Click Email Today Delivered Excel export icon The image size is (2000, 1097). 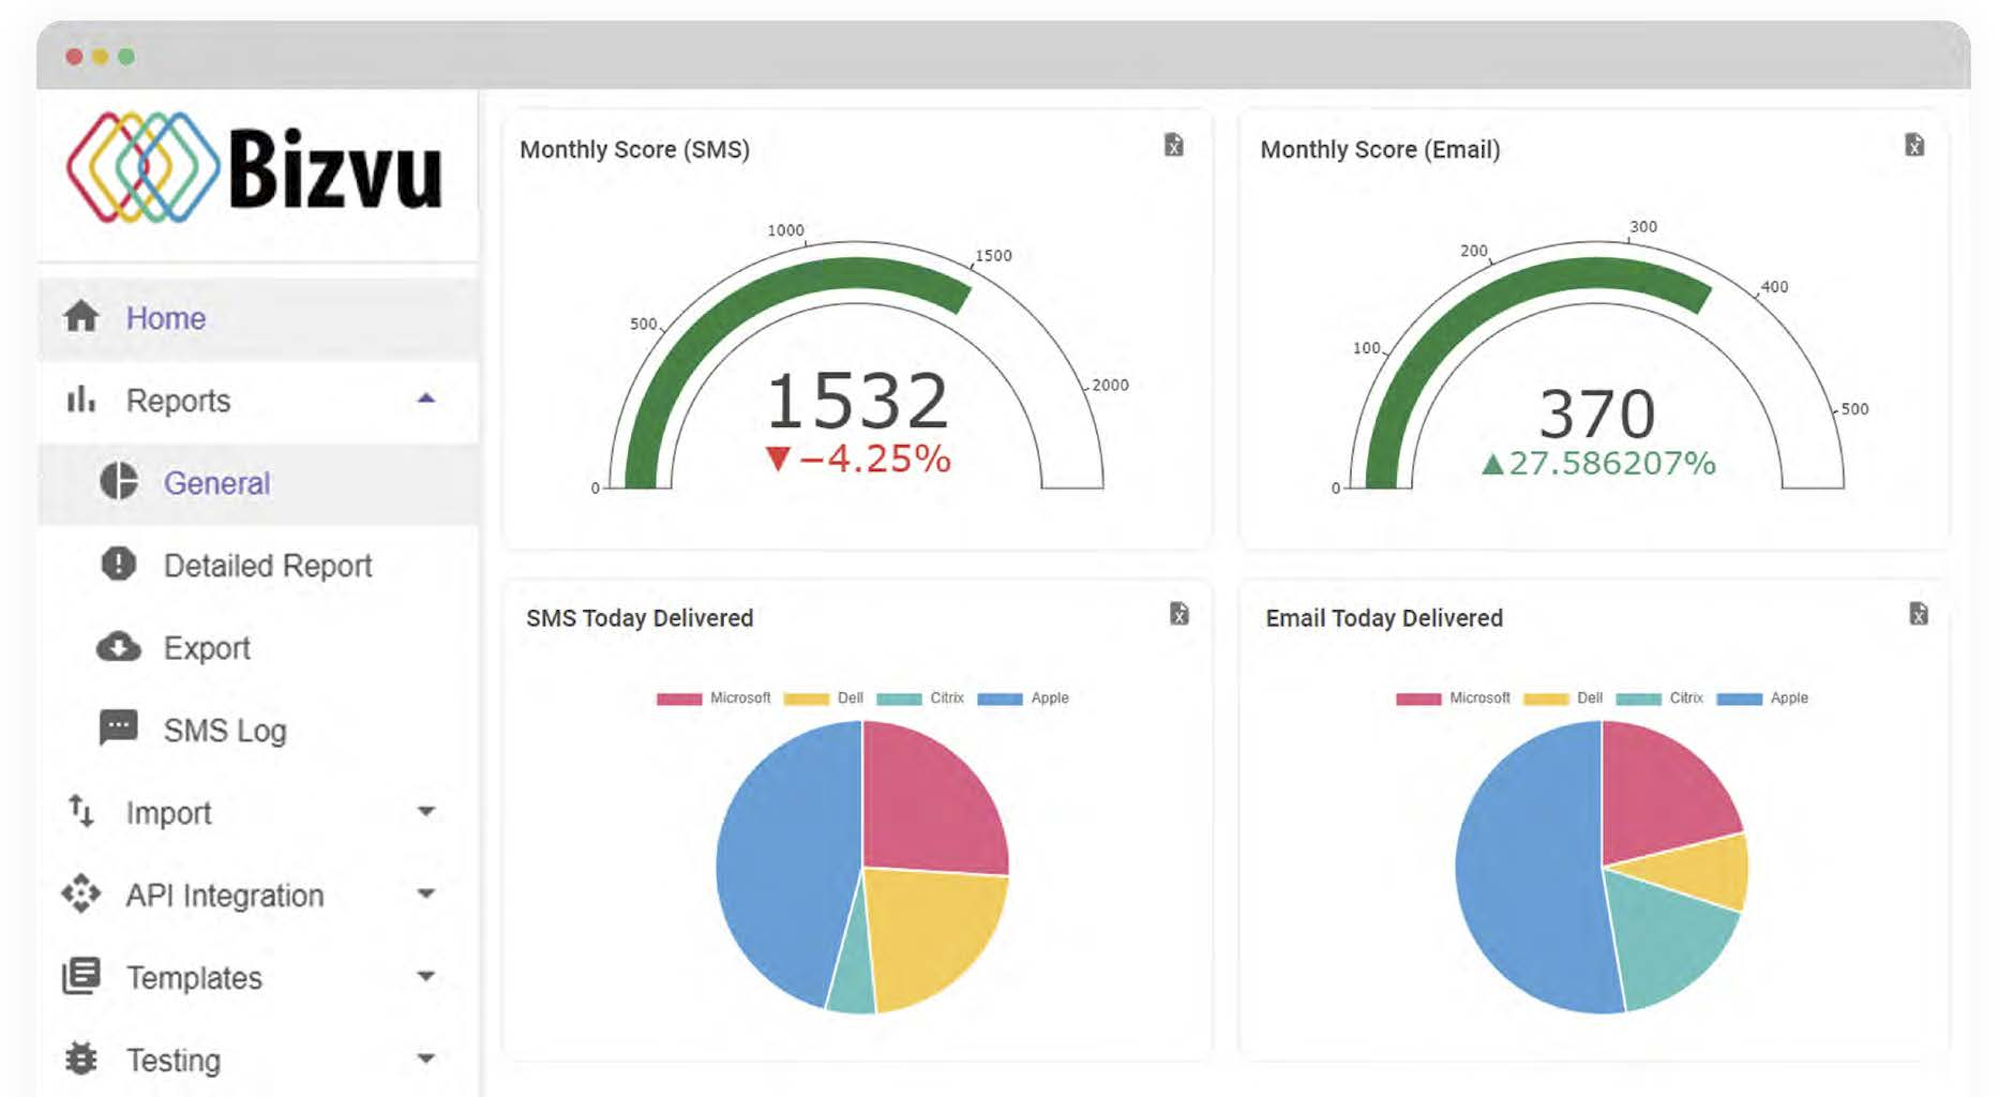pyautogui.click(x=1918, y=614)
